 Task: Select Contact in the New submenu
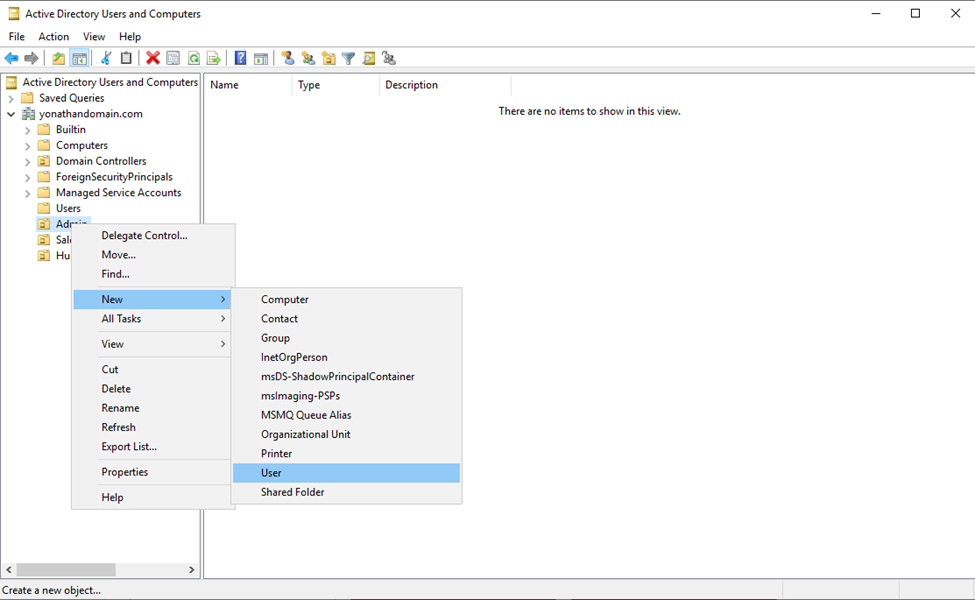(x=346, y=318)
